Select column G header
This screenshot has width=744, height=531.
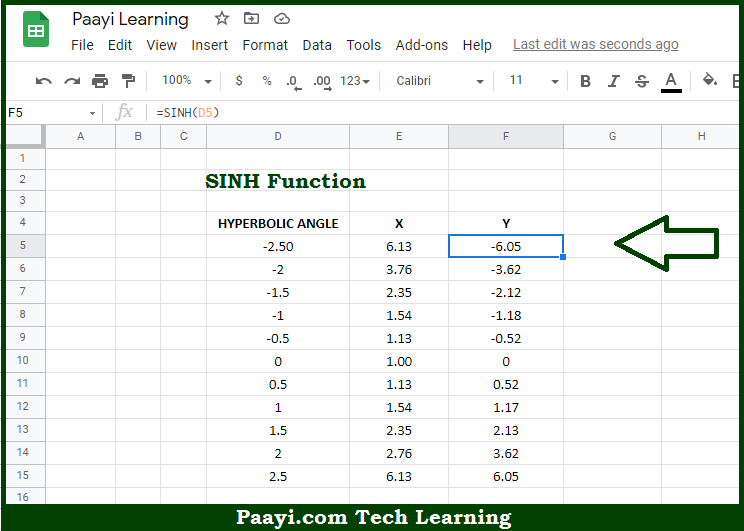point(613,137)
